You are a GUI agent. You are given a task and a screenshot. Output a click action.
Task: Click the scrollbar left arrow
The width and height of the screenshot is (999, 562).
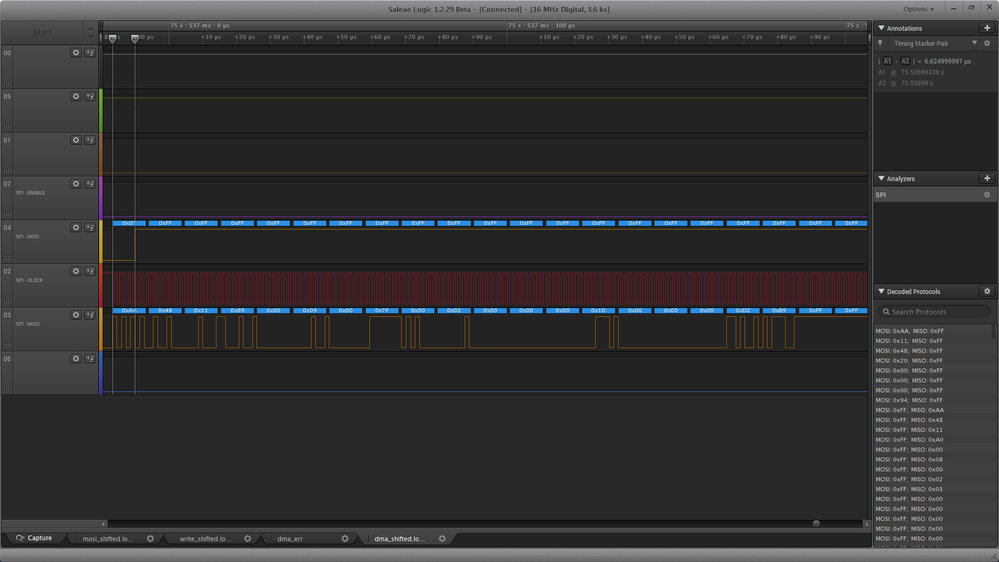tap(103, 524)
